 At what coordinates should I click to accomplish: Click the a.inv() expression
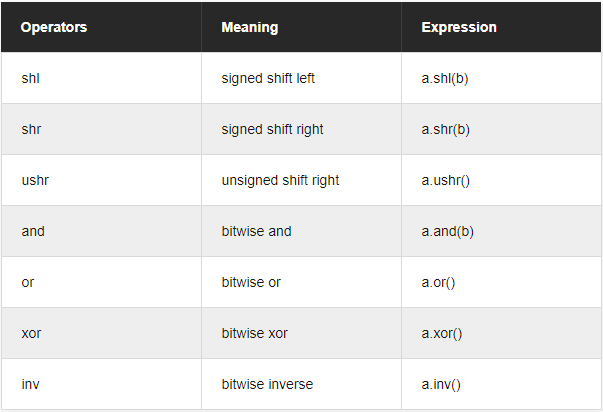click(x=441, y=384)
